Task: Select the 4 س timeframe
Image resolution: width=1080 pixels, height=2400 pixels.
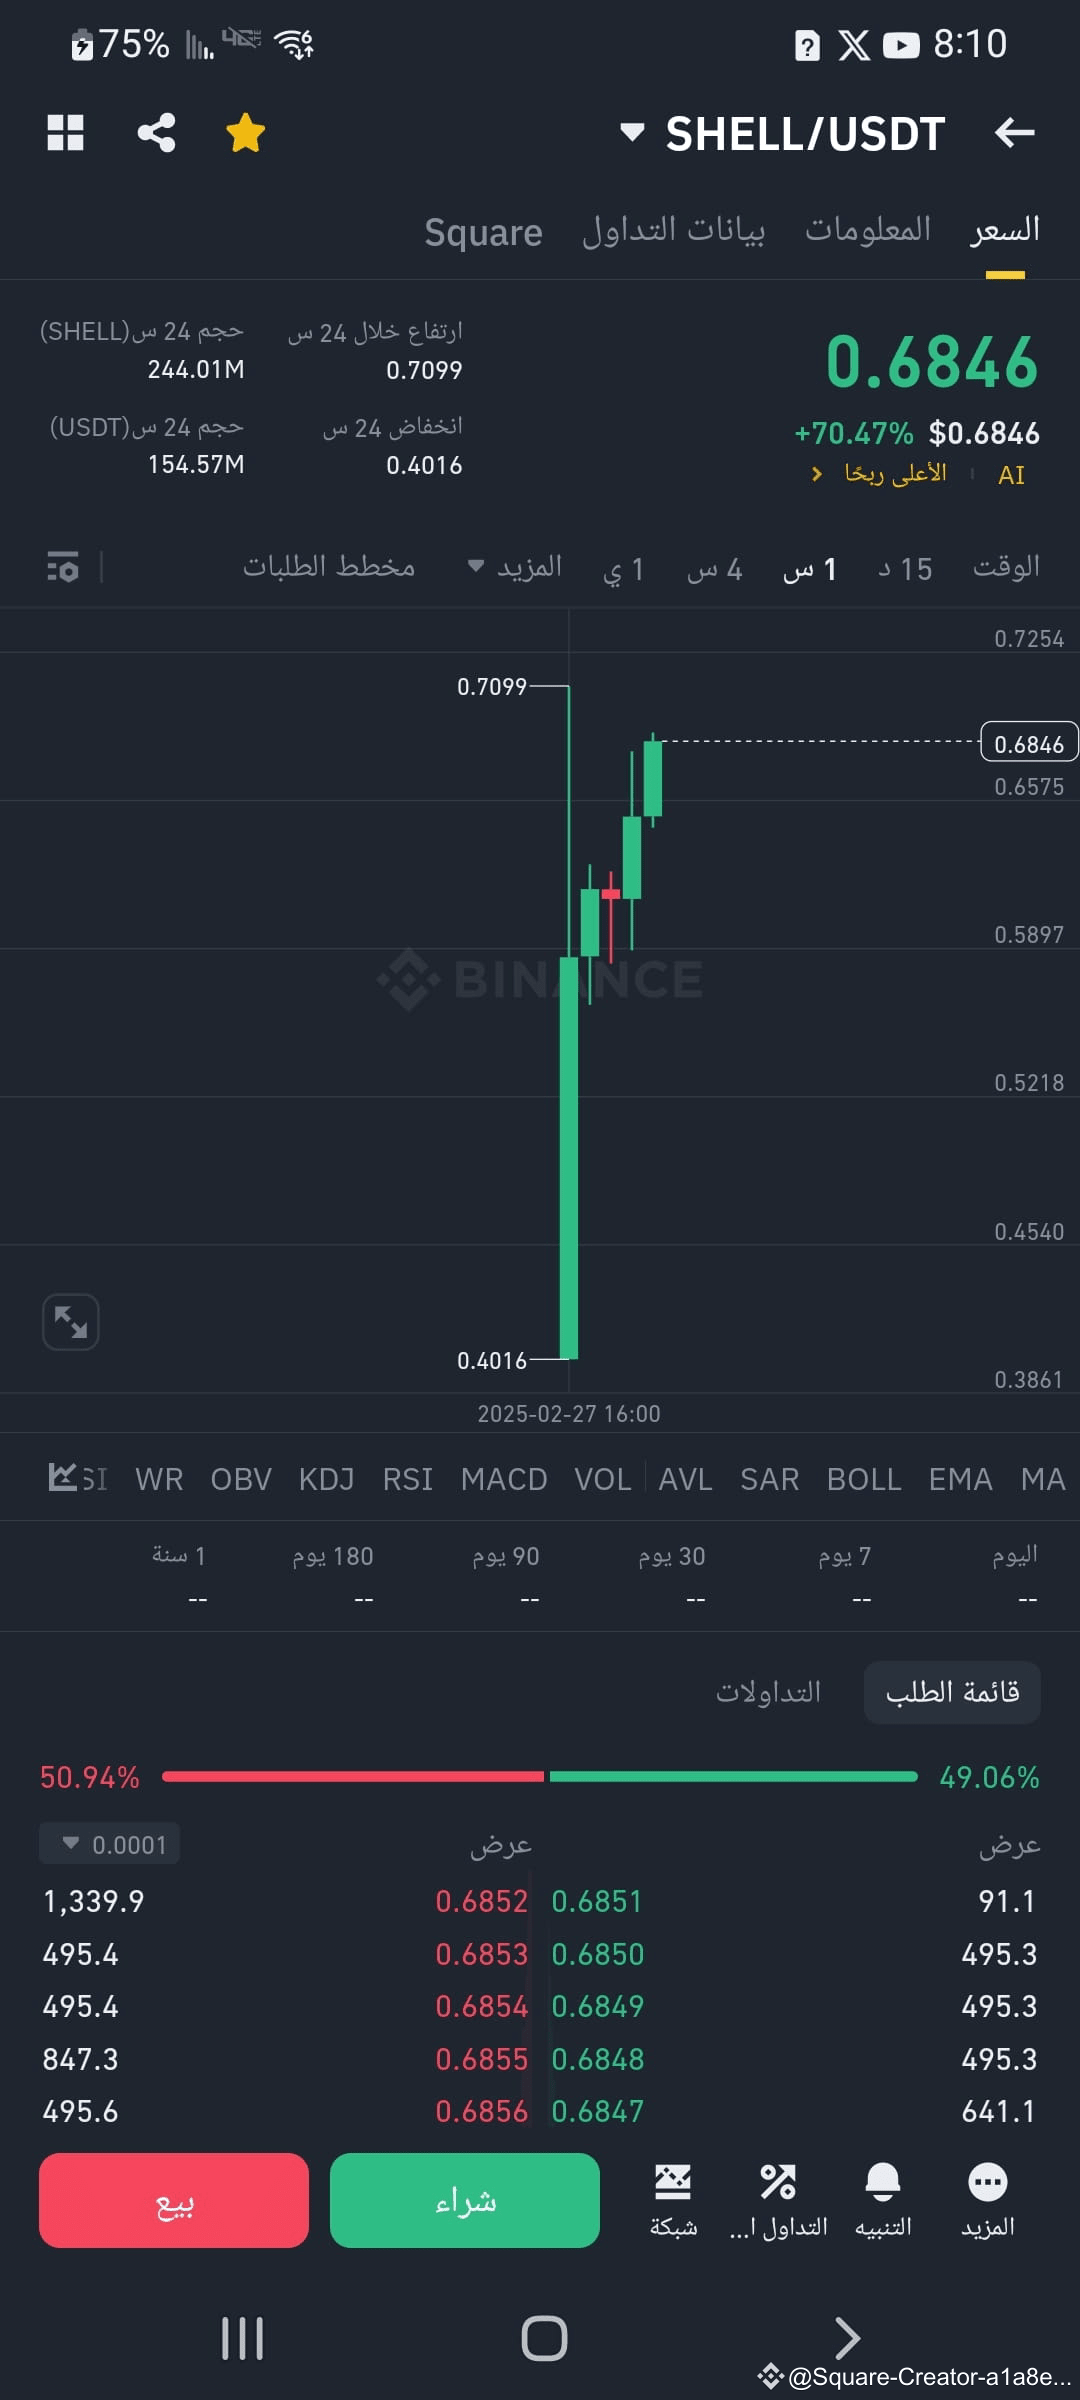Action: point(714,569)
